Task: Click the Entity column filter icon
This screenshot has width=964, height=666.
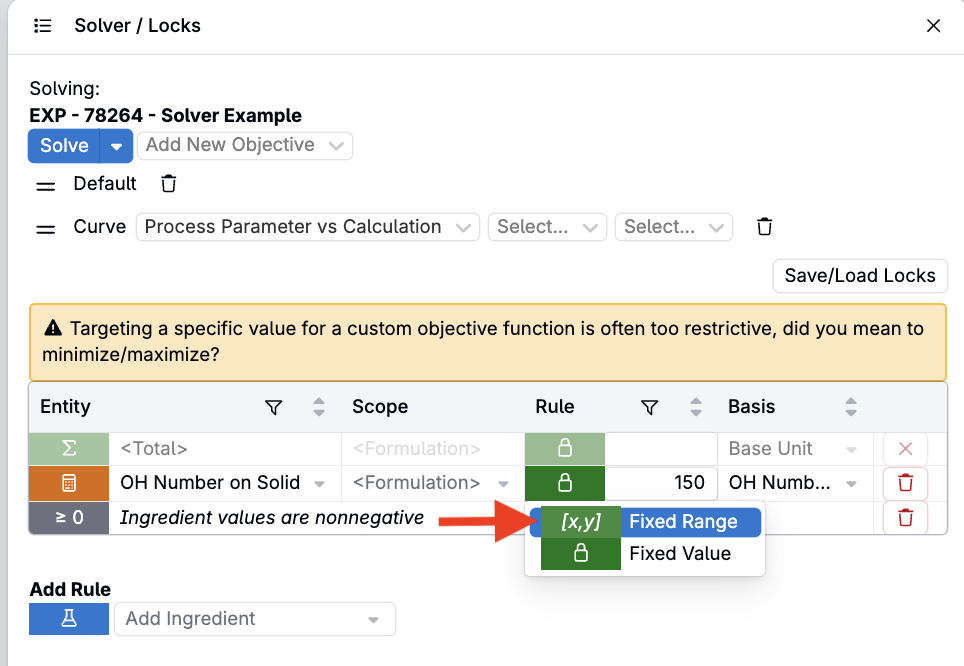Action: (x=274, y=407)
